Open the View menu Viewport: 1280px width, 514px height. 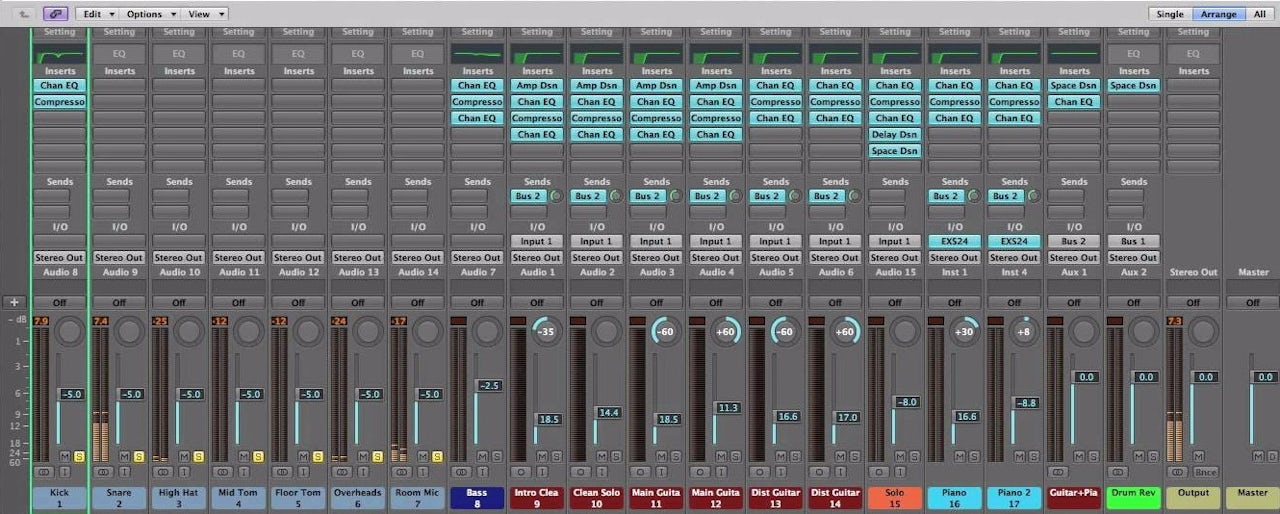coord(206,14)
